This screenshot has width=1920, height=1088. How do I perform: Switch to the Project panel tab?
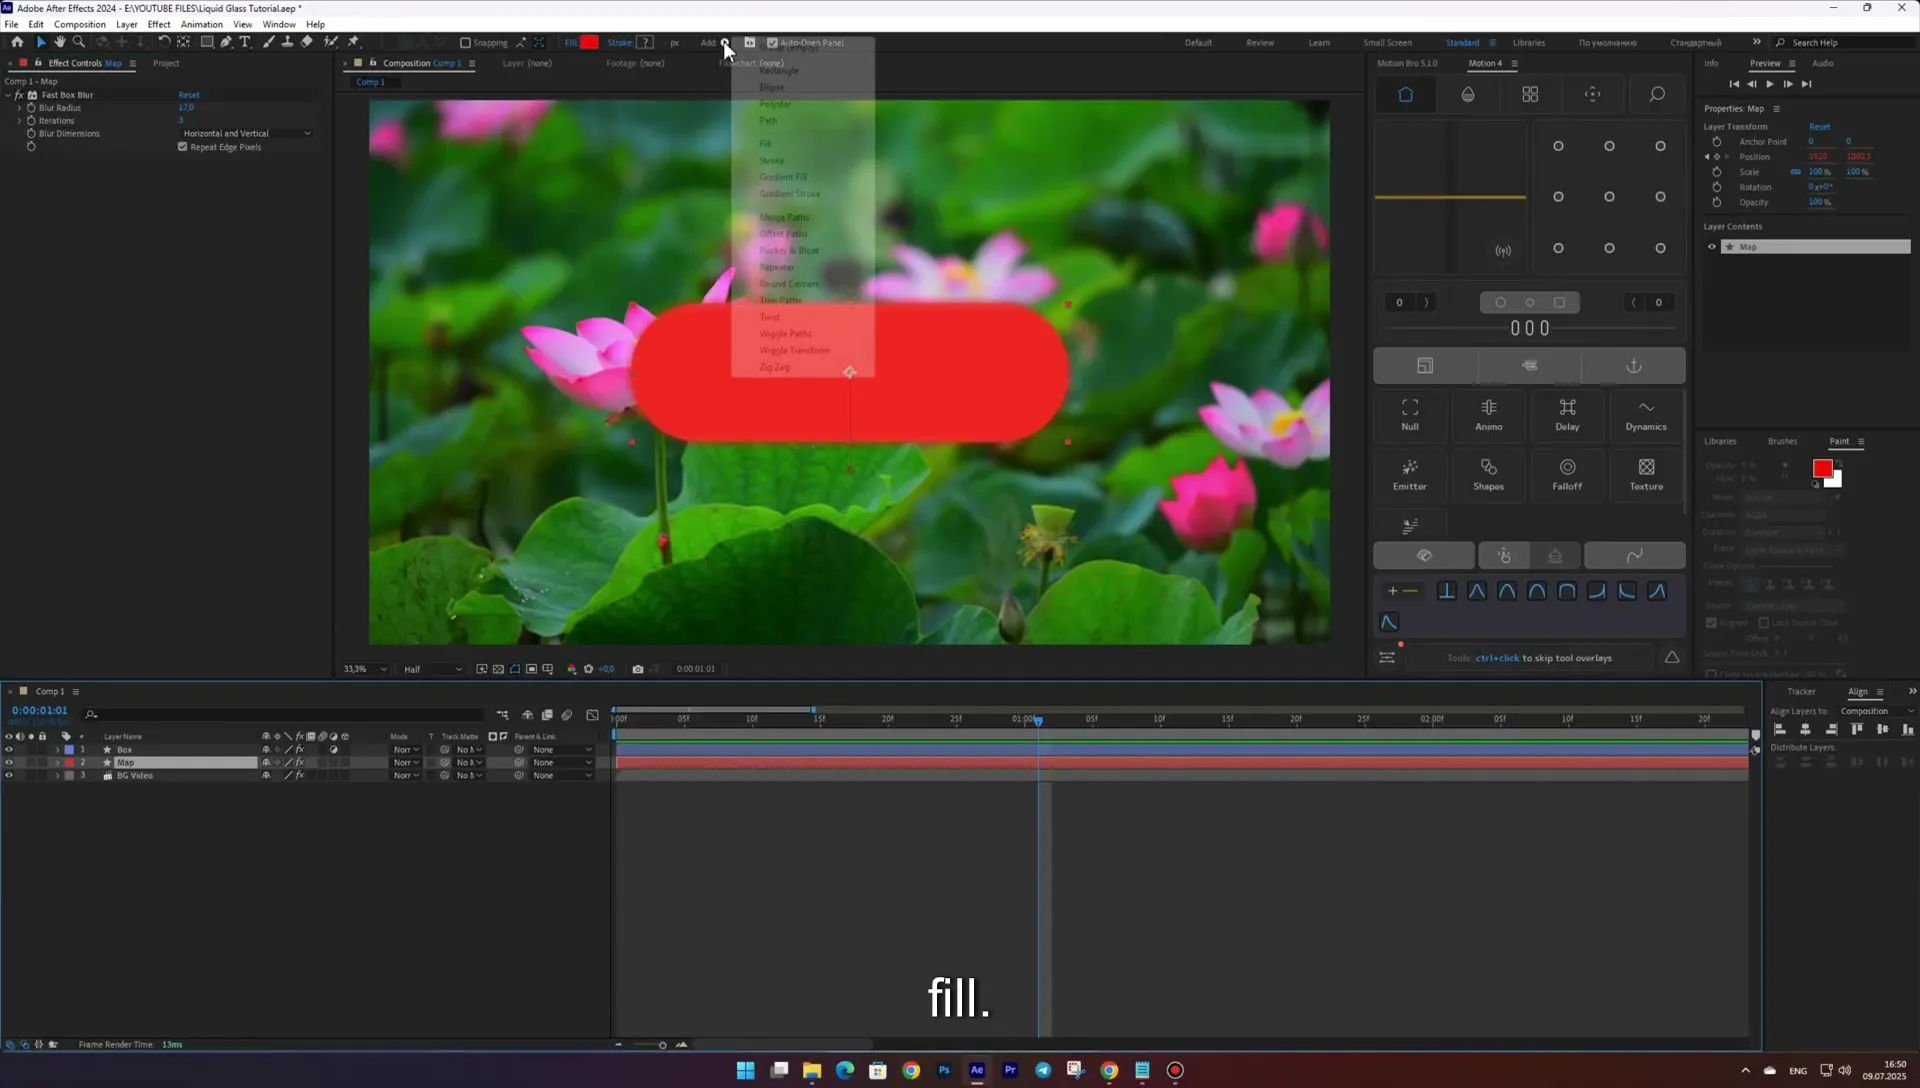point(166,63)
